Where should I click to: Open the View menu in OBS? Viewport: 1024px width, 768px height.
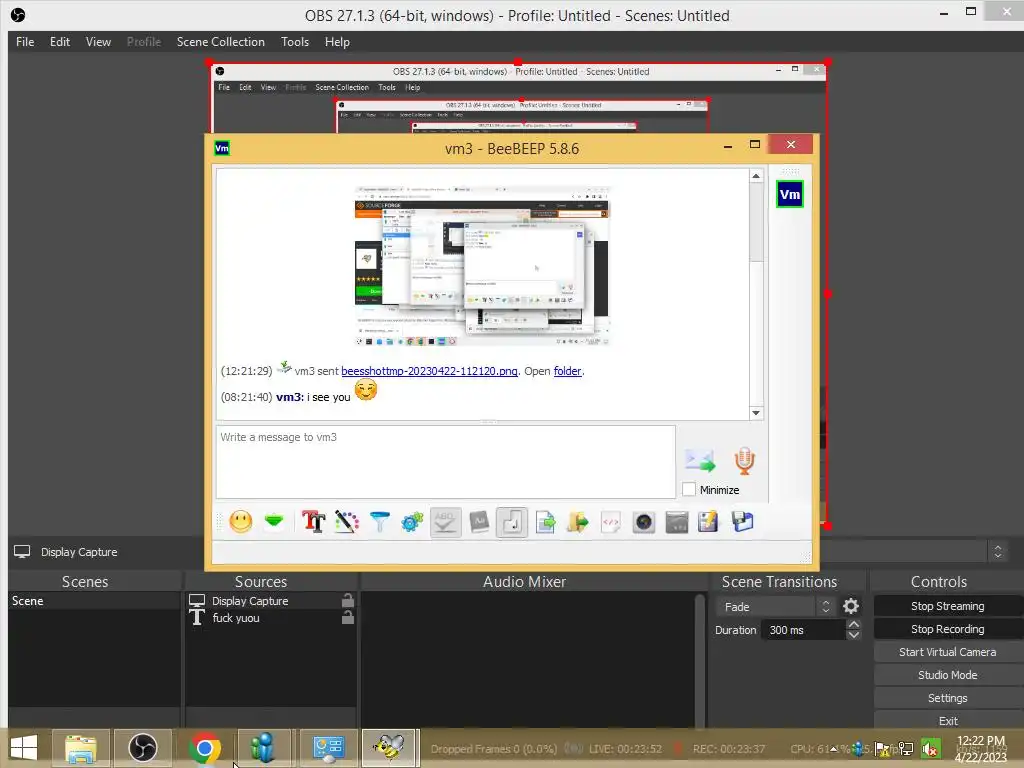98,42
